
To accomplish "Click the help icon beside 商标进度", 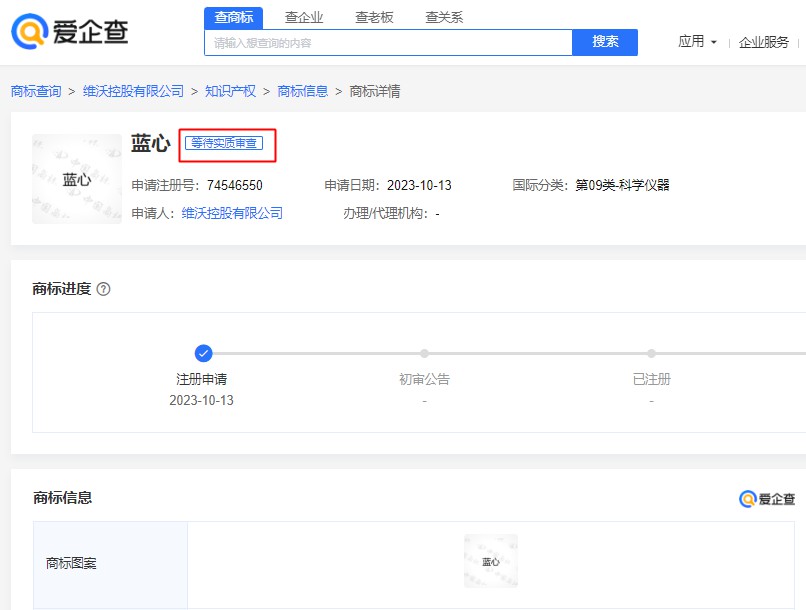I will [103, 289].
